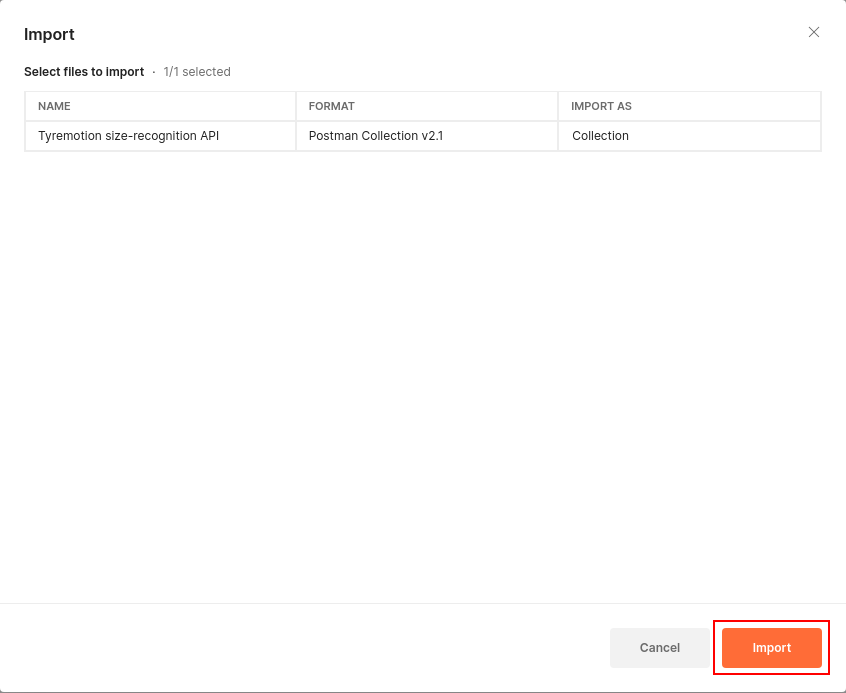Click blank footer space left of Cancel

coord(300,648)
